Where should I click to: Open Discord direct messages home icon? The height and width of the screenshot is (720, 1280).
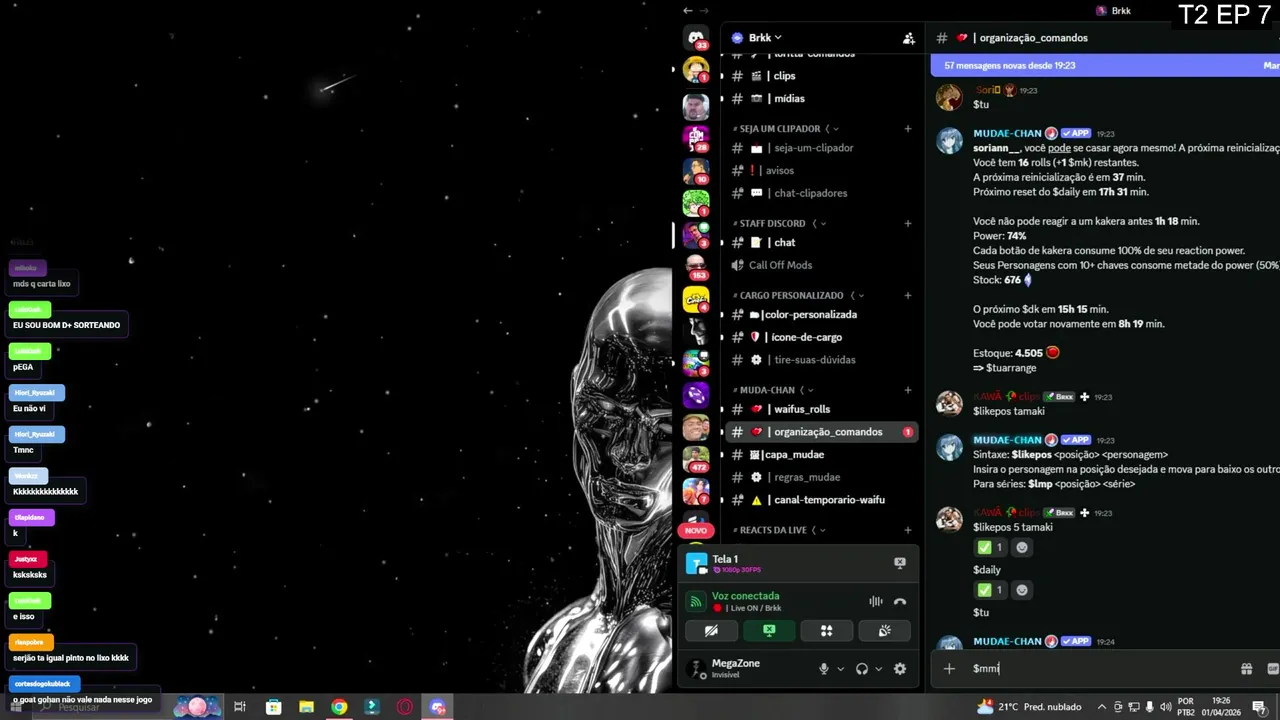tap(696, 38)
